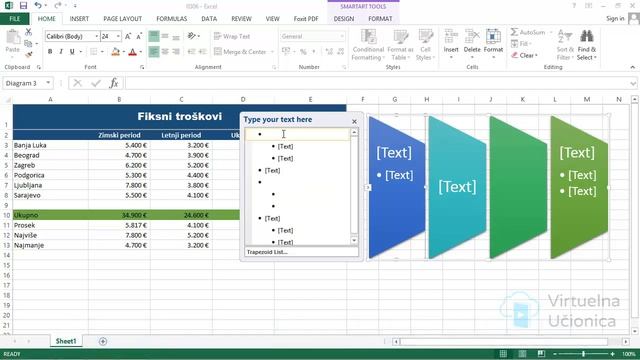Image resolution: width=640 pixels, height=360 pixels.
Task: Click Trapezoid List link
Action: pyautogui.click(x=267, y=252)
